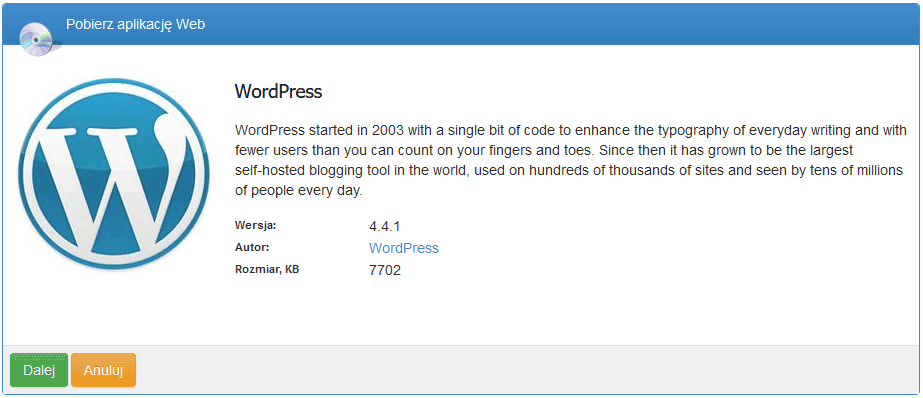Click the CD disc icon in header
Image resolution: width=923 pixels, height=398 pixels.
tap(37, 40)
